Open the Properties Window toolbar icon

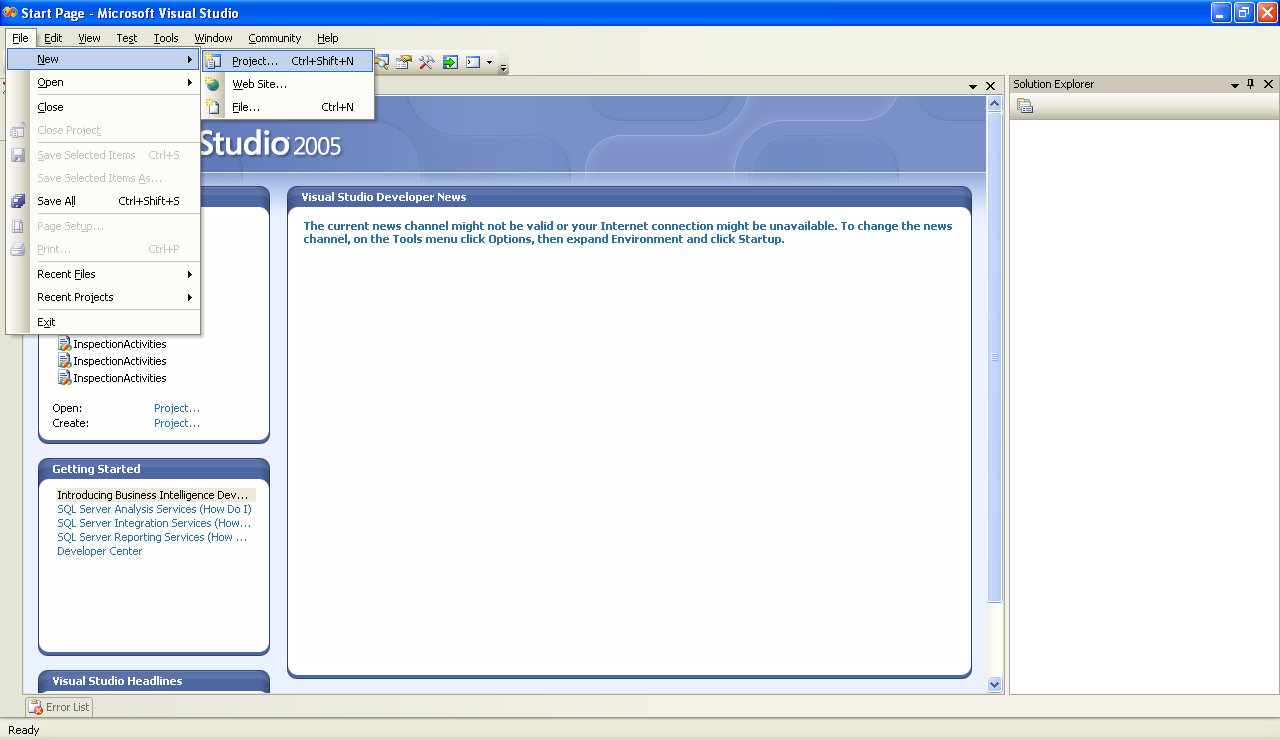404,62
